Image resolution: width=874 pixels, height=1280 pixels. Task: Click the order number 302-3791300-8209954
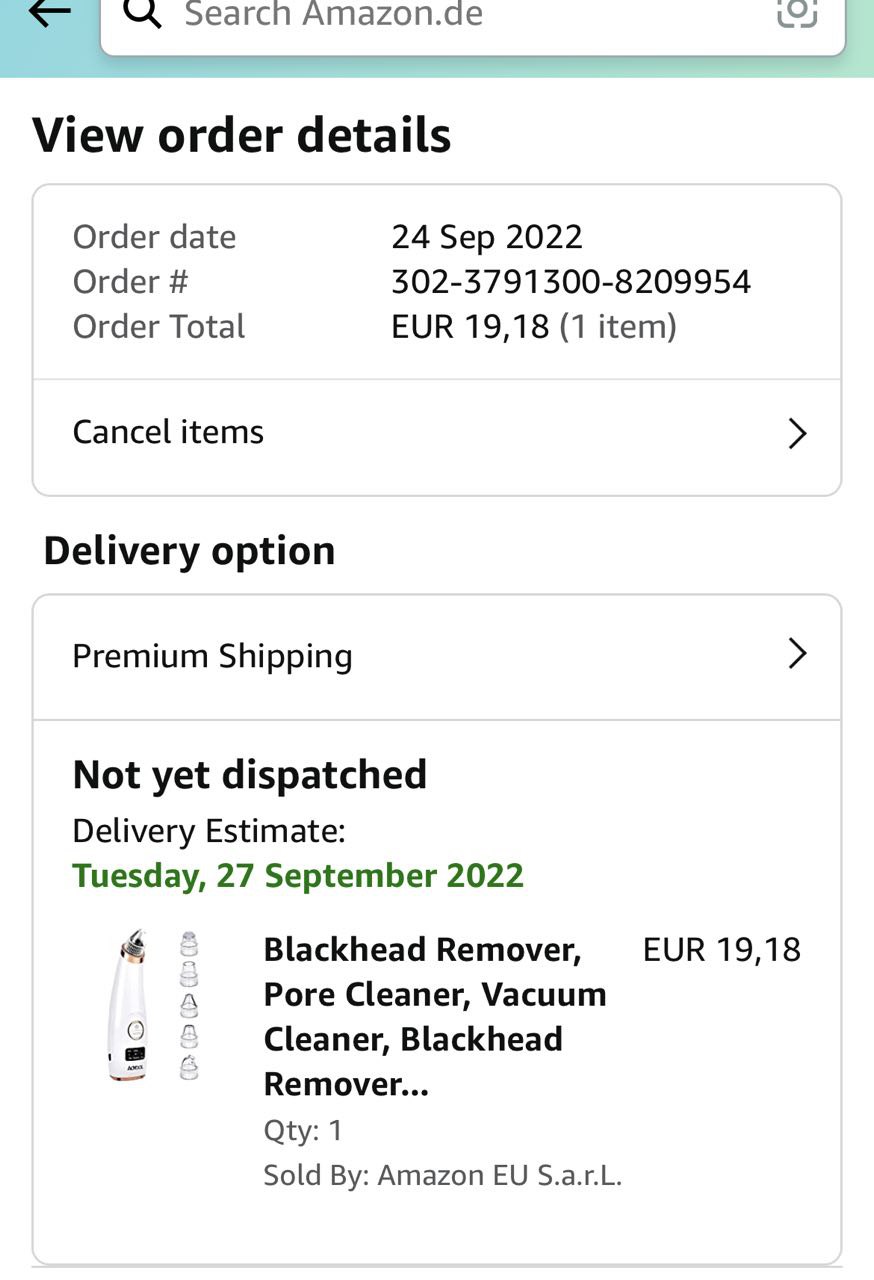pos(570,282)
